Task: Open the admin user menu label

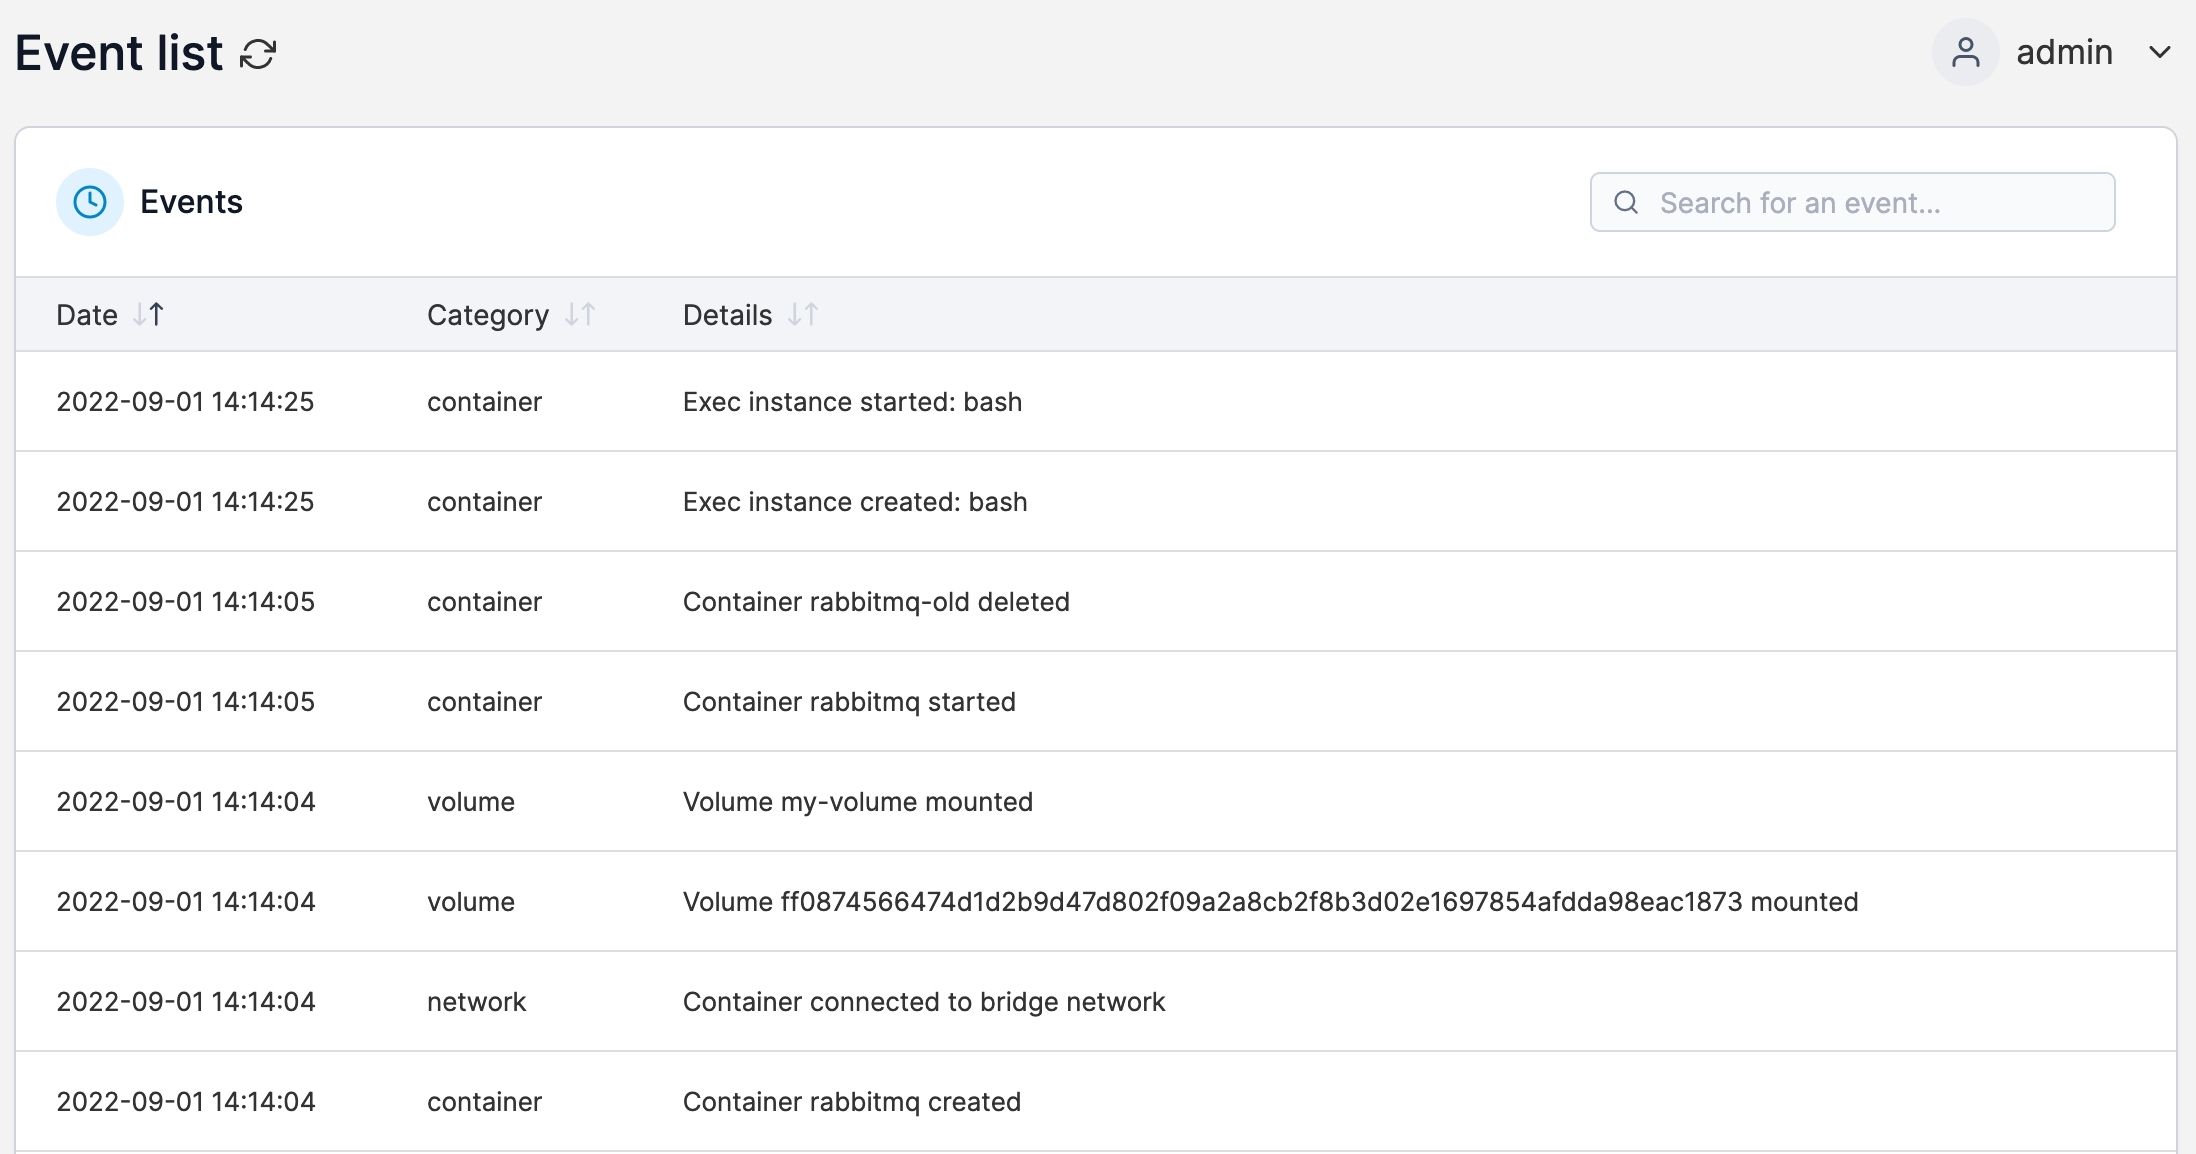Action: coord(2064,52)
